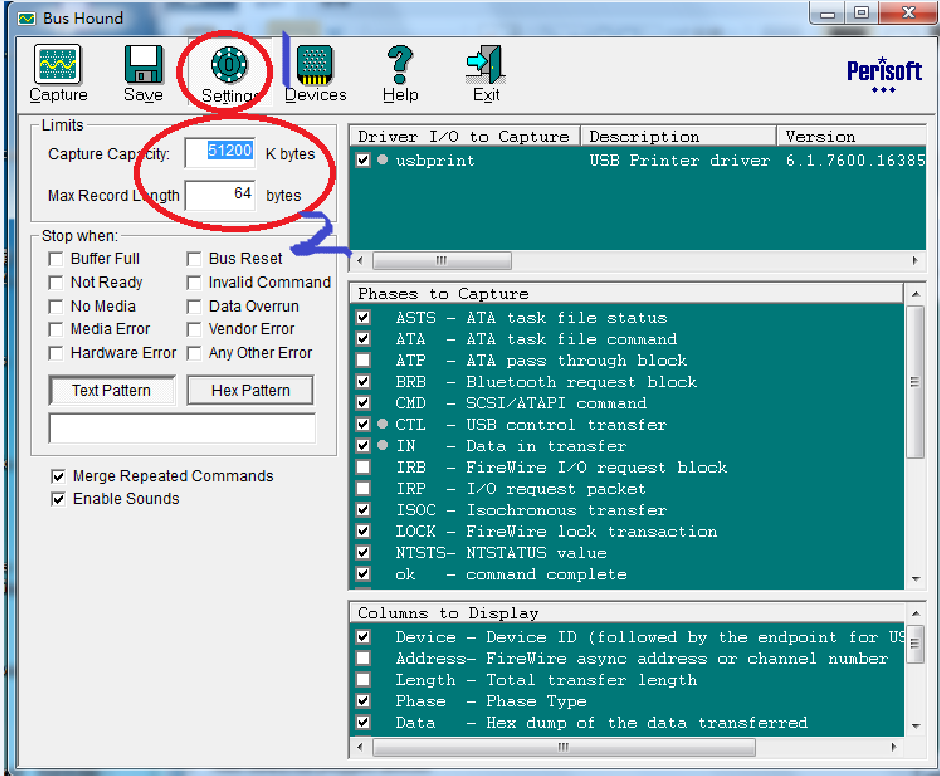Uncheck CMD SCSI/ATAPI command phase
Image resolution: width=940 pixels, height=776 pixels.
coord(363,402)
